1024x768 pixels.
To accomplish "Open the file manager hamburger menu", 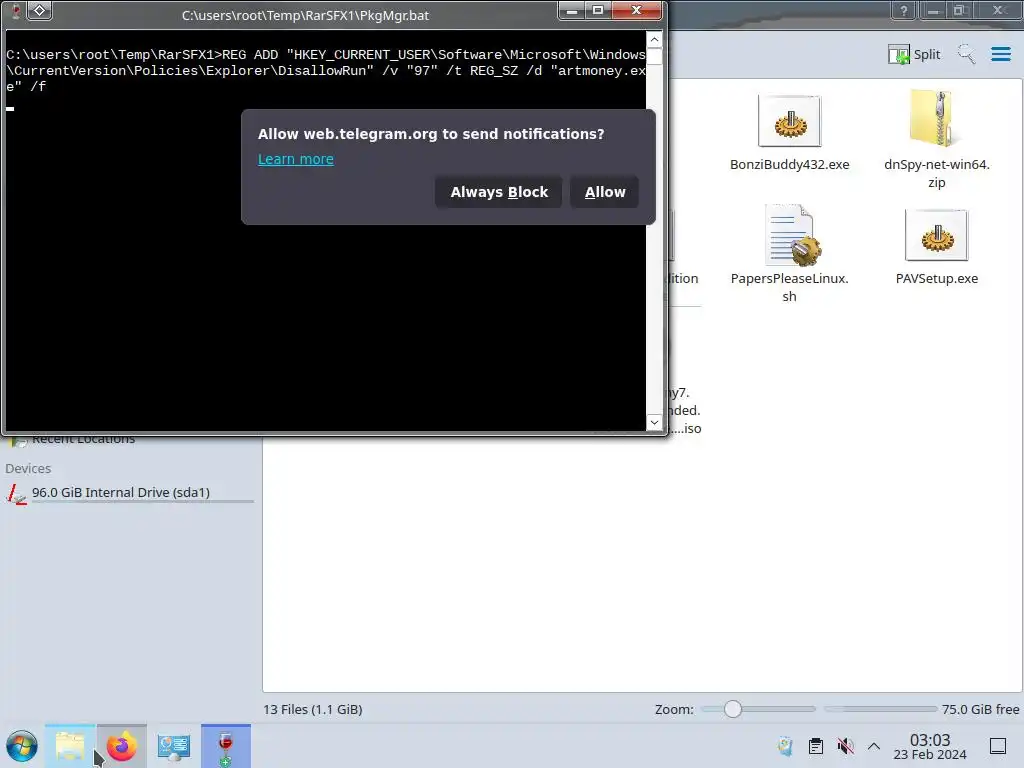I will pos(1000,54).
